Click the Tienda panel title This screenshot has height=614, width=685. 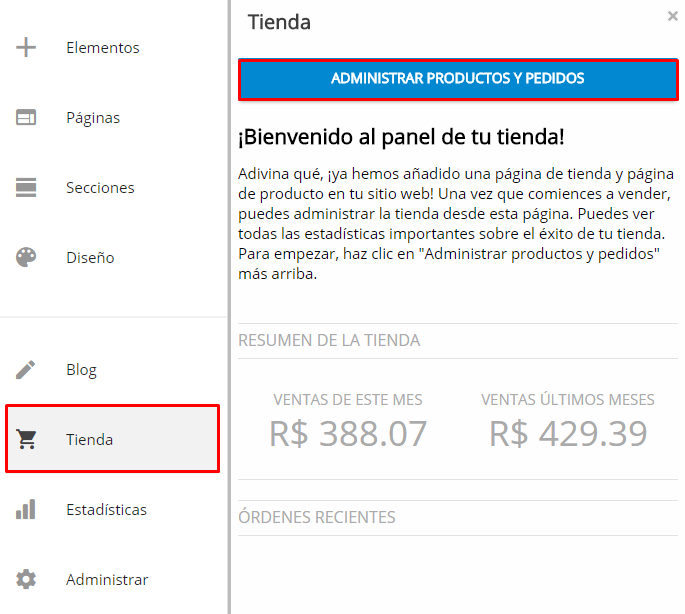(x=279, y=22)
